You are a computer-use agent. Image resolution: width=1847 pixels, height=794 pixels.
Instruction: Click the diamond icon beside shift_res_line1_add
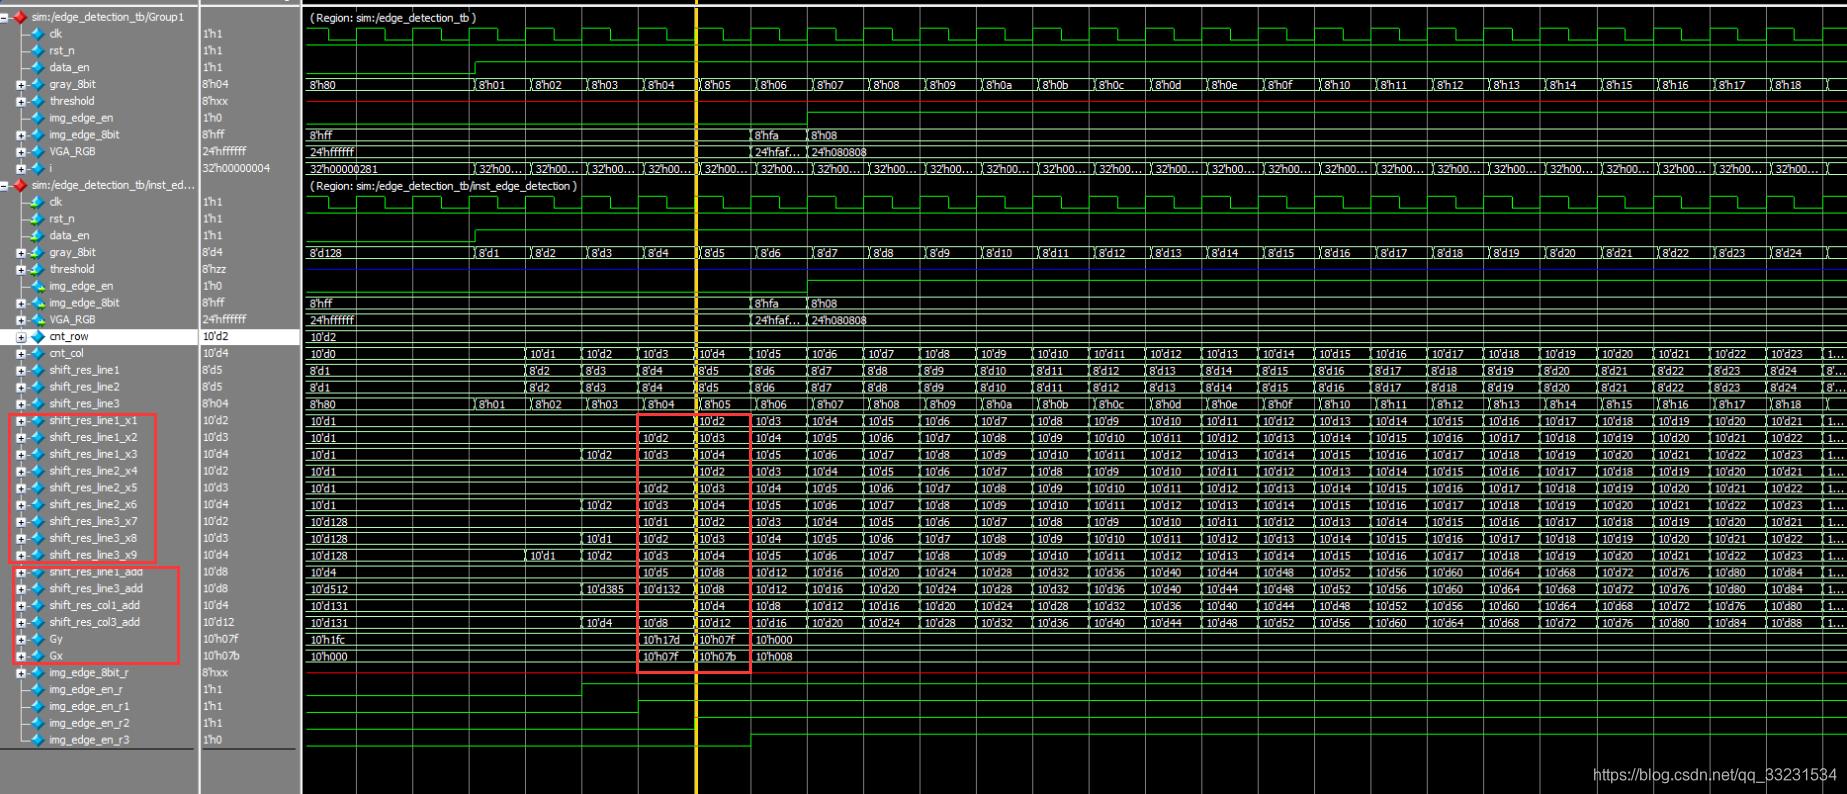pyautogui.click(x=38, y=572)
